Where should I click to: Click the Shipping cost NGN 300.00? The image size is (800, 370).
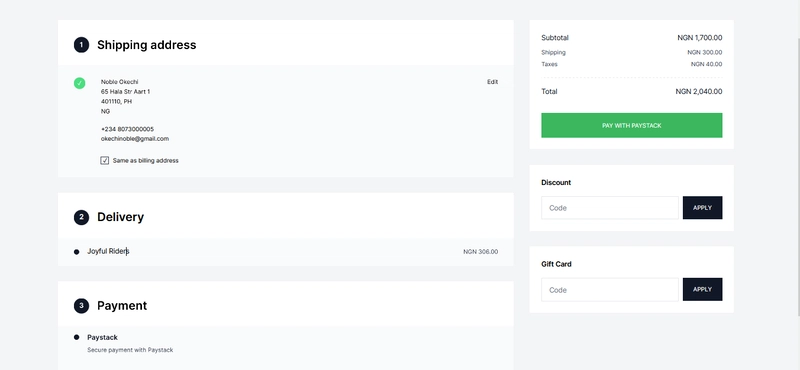click(705, 52)
